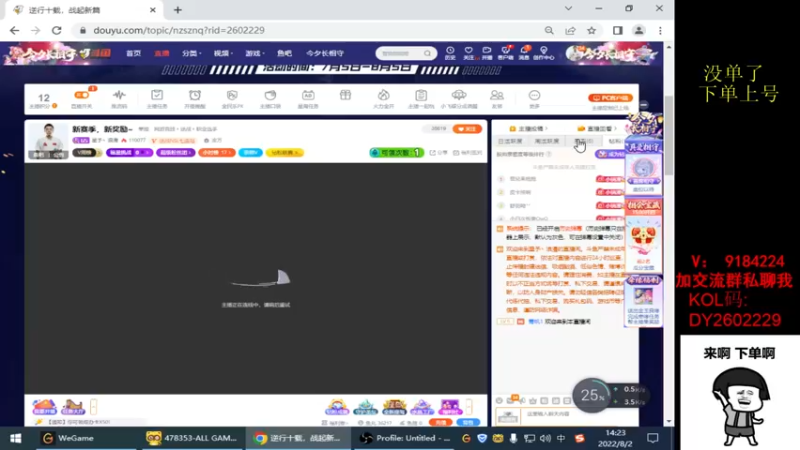800x450 pixels.
Task: Open the Chrome zoom magnifier icon
Action: pyautogui.click(x=549, y=31)
